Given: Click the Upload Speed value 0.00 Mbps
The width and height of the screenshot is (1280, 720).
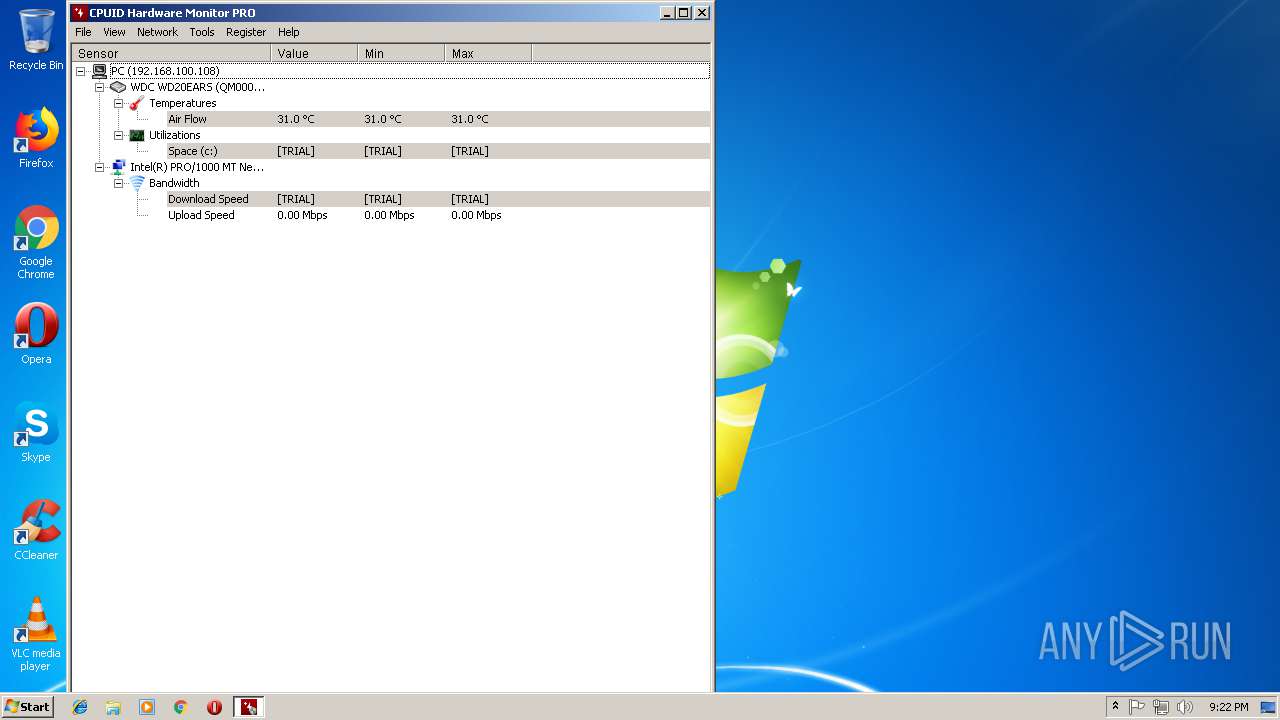Looking at the screenshot, I should 302,215.
